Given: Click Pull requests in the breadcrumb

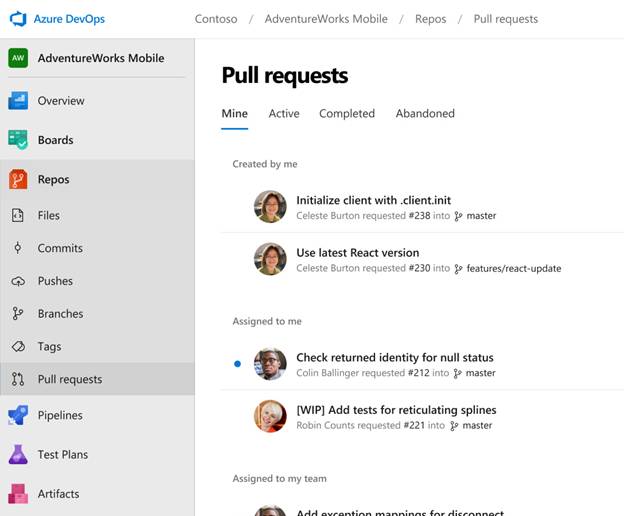Looking at the screenshot, I should tap(505, 19).
